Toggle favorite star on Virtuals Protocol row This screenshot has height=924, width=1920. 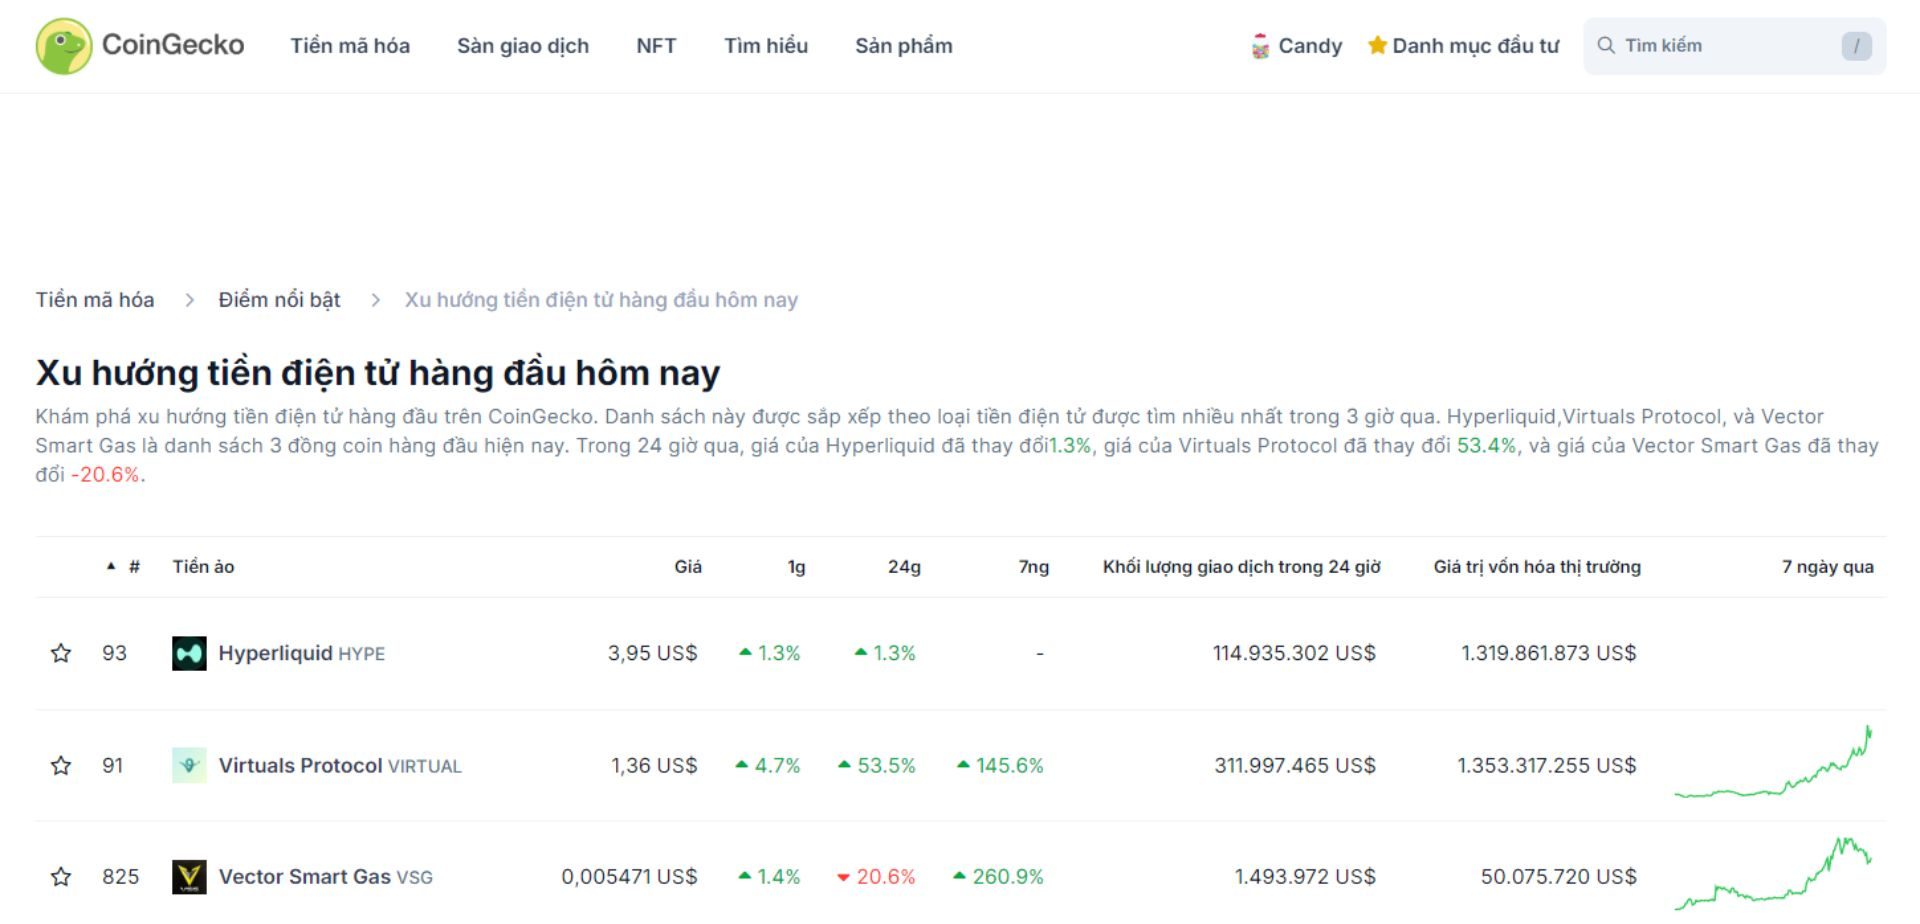(x=62, y=765)
